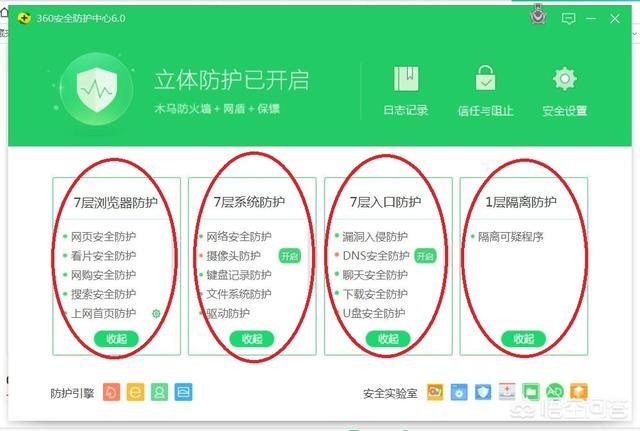The width and height of the screenshot is (640, 431).
Task: Click the 键盘记录防护 item
Action: point(239,275)
